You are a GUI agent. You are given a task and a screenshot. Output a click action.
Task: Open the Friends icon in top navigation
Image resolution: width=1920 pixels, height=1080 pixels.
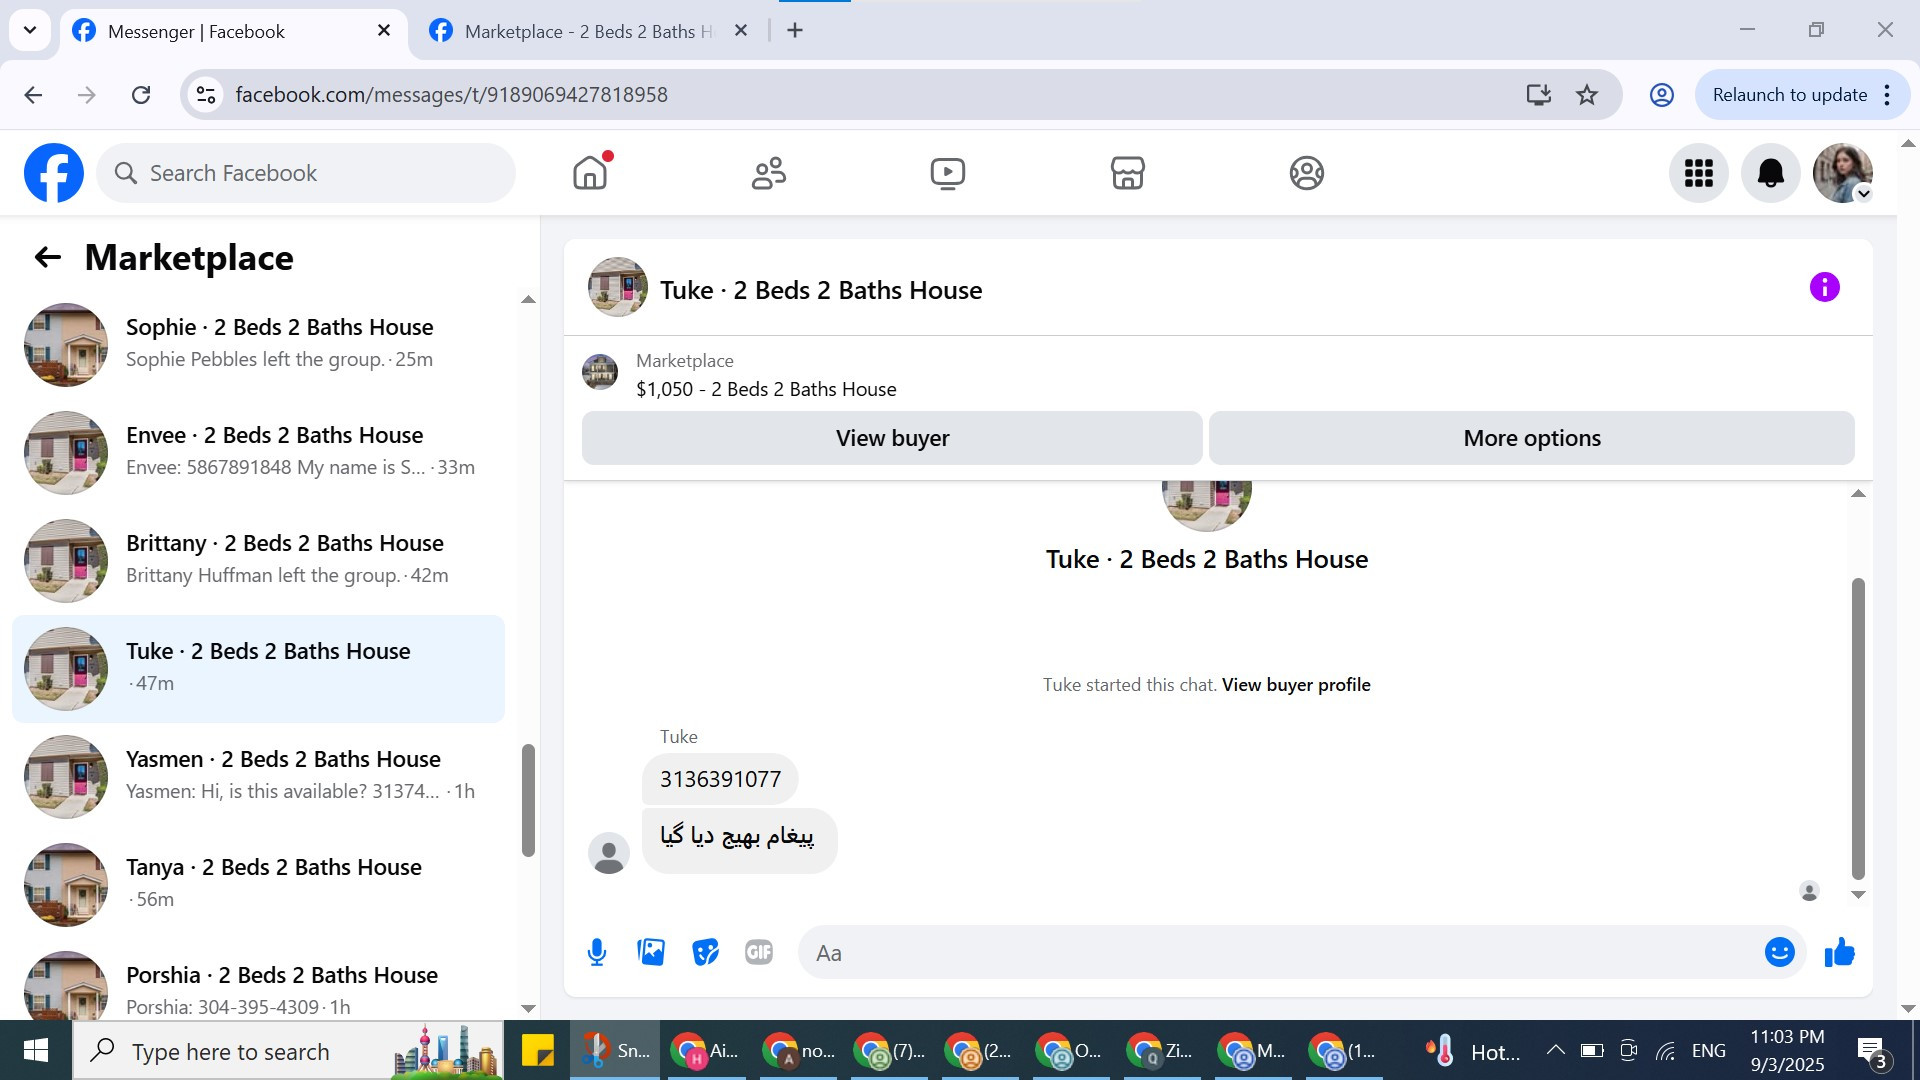click(x=769, y=173)
